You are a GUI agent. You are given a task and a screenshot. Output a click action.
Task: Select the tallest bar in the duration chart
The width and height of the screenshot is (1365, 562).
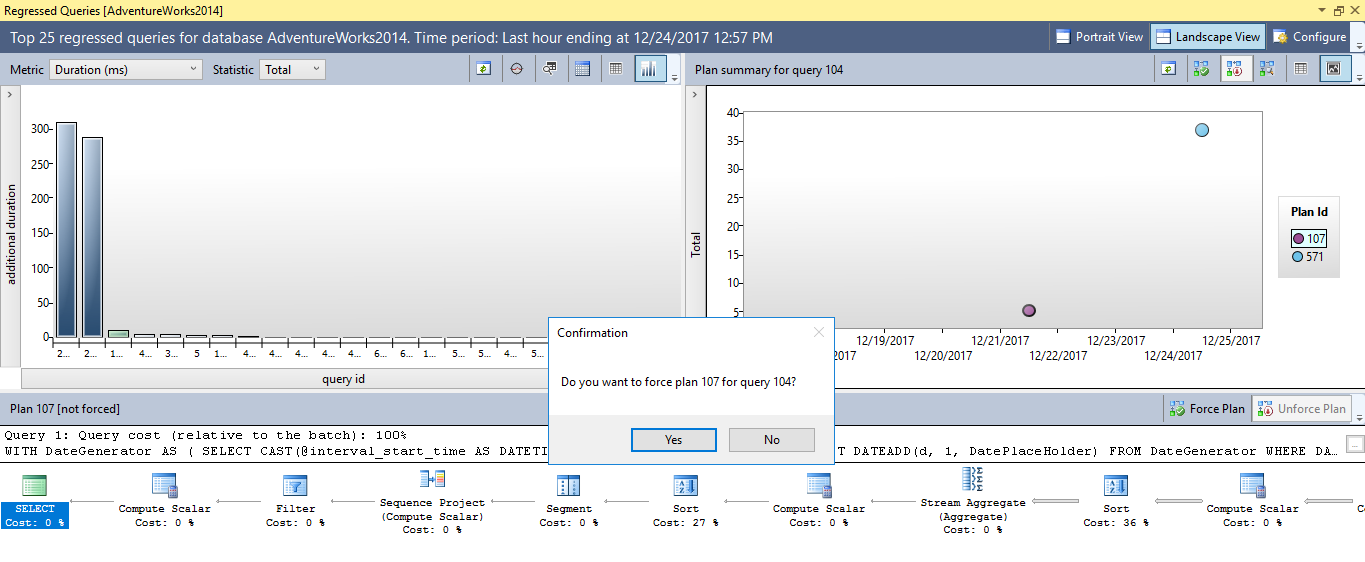point(66,230)
